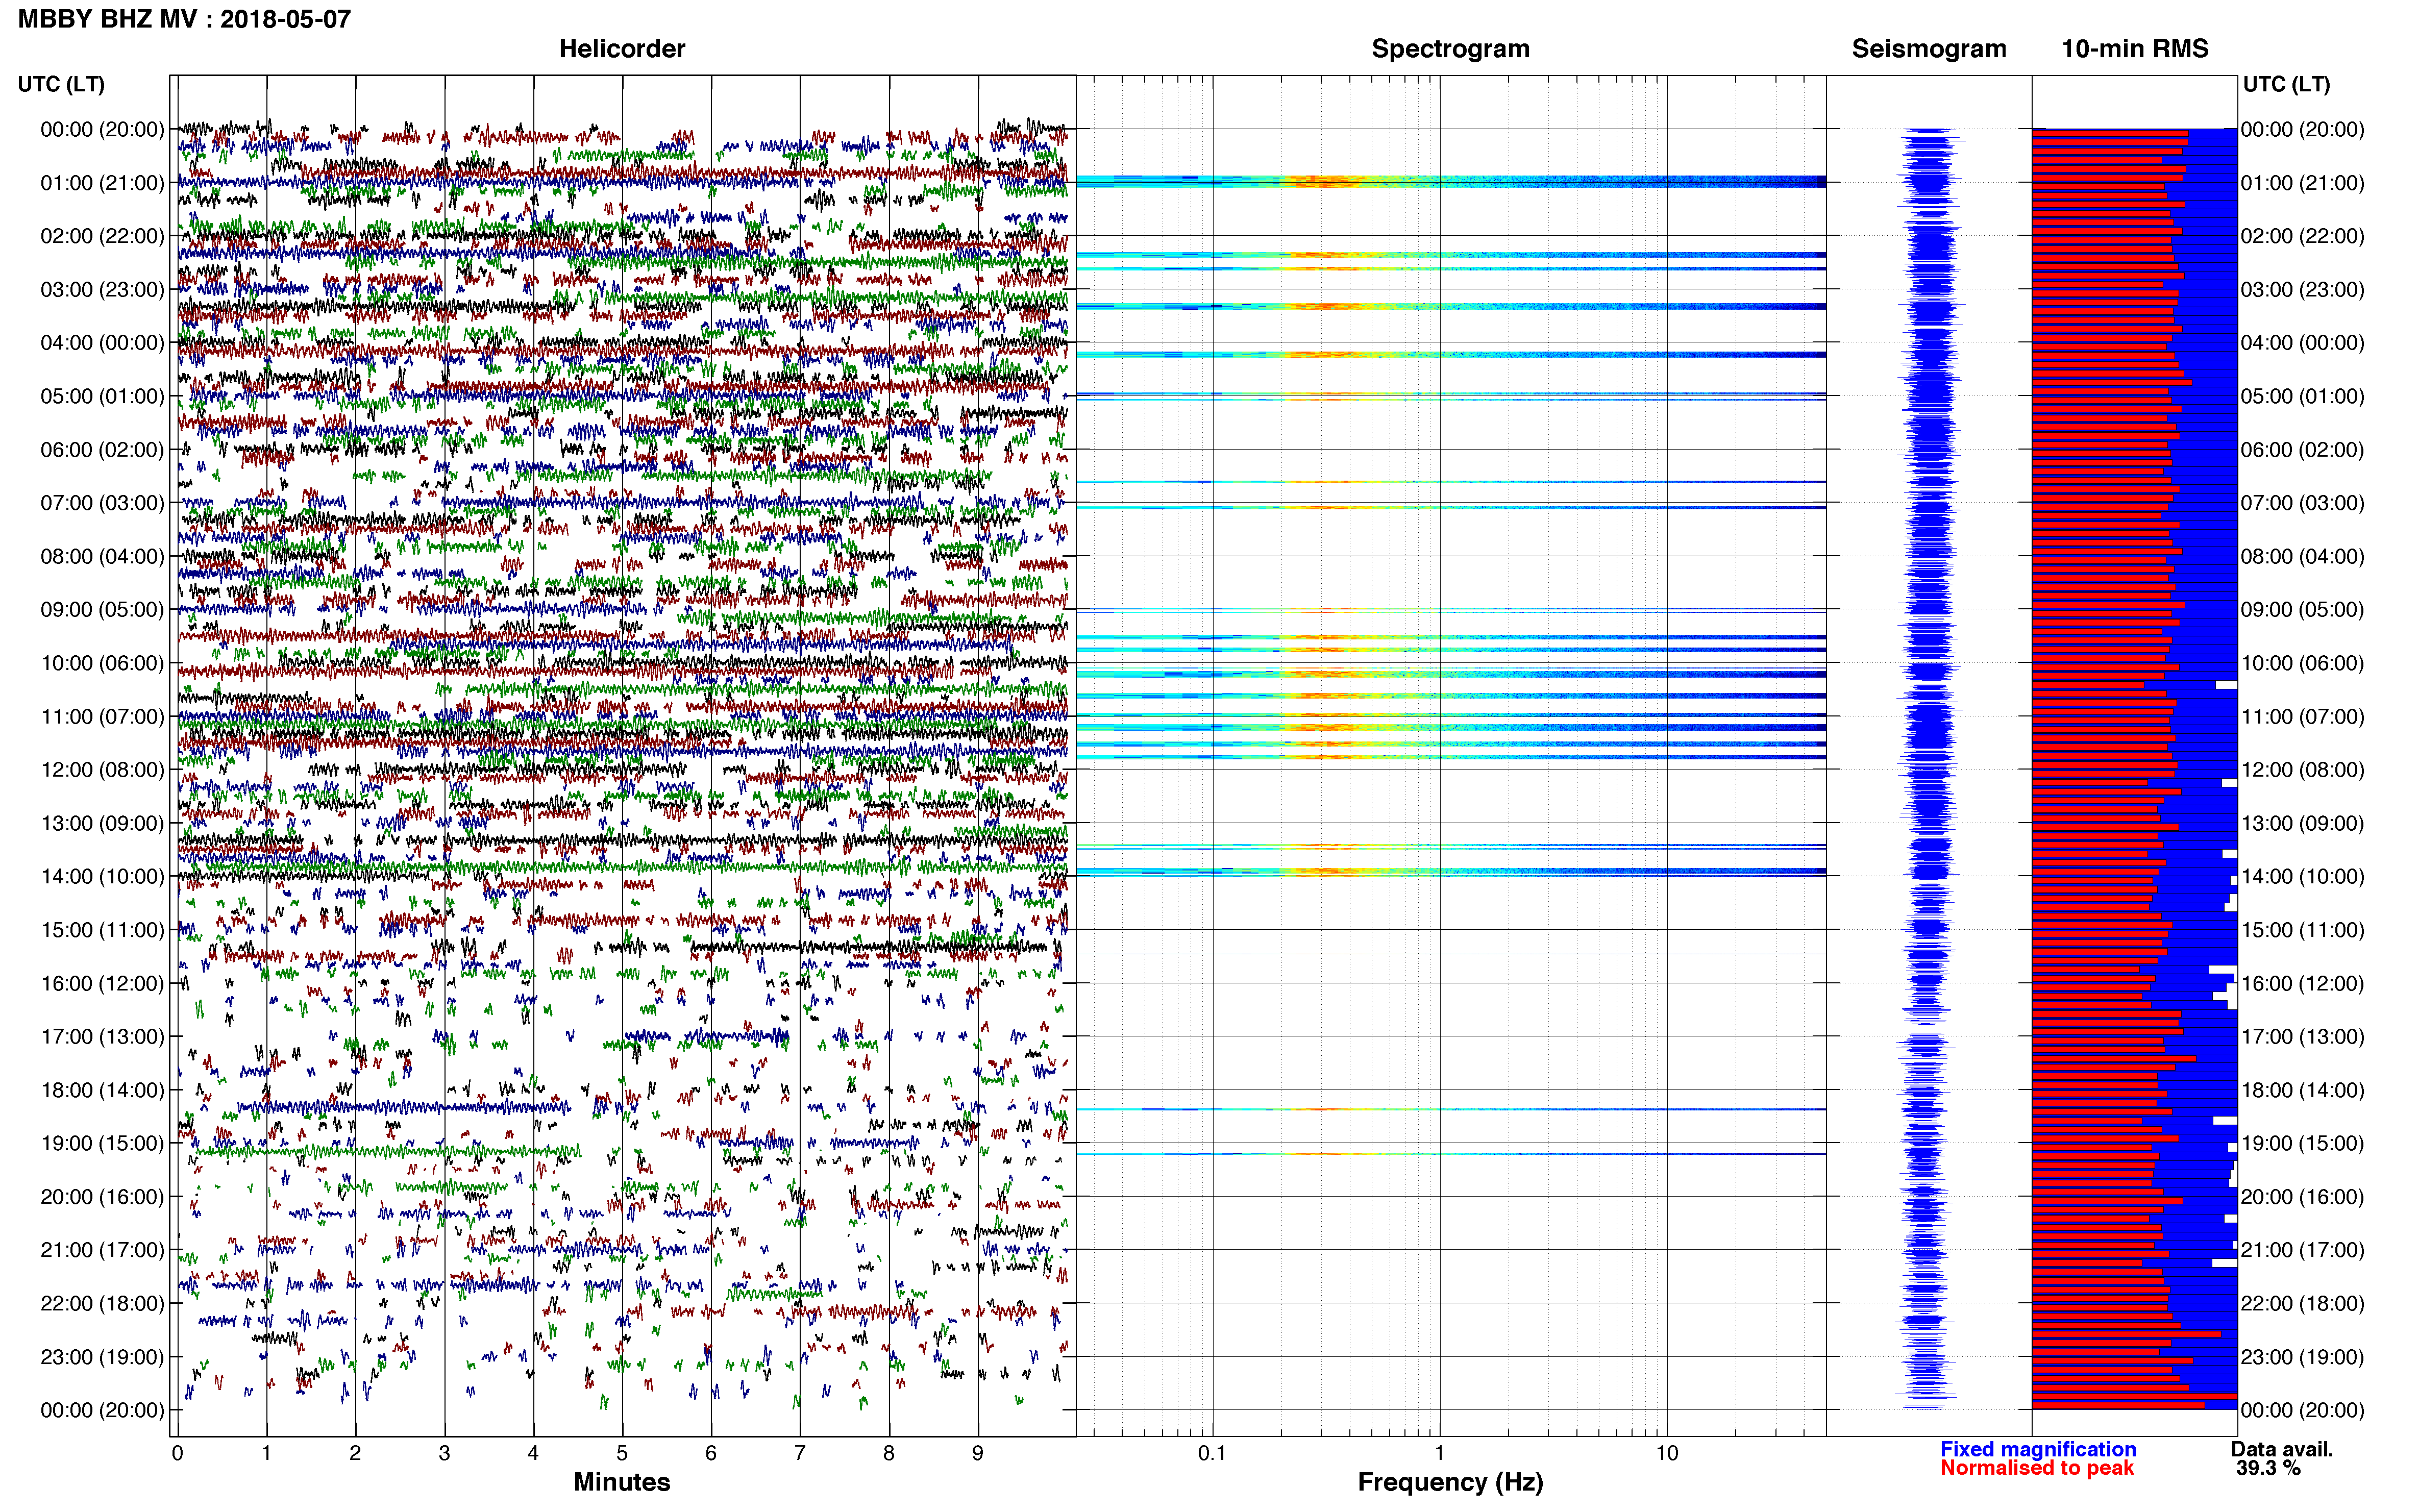Click the left '08:00 (04:00)' time label
The image size is (2419, 1512).
pos(102,556)
